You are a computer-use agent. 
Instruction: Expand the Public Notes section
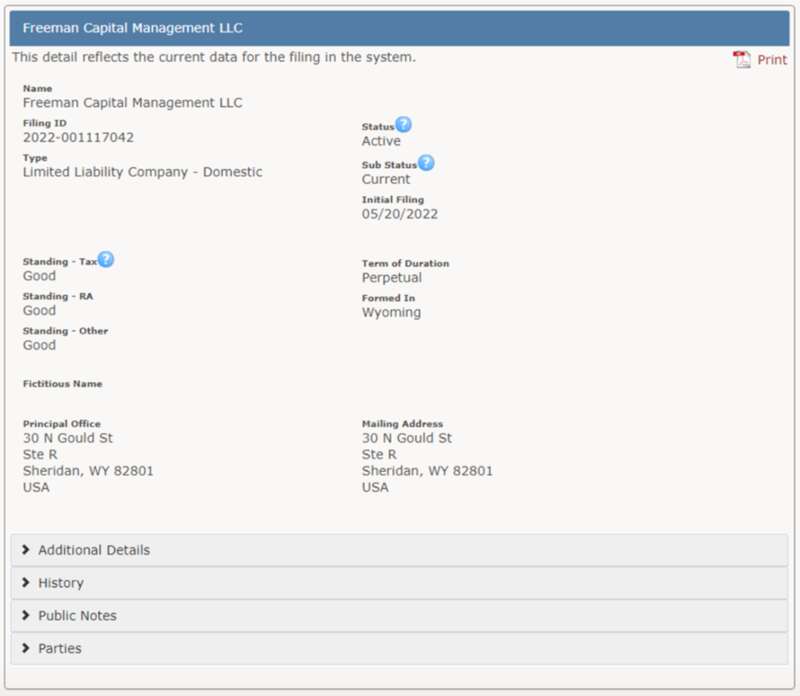click(x=399, y=615)
